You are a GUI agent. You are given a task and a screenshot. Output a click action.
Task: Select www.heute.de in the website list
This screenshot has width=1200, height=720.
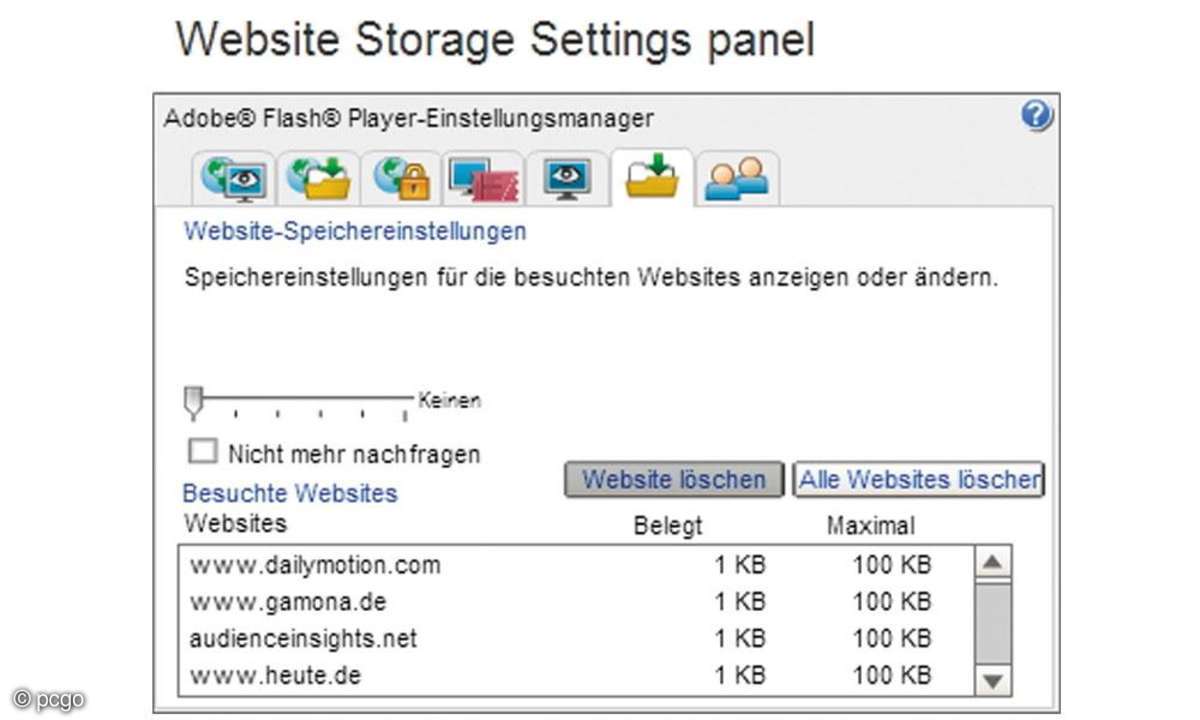(275, 675)
